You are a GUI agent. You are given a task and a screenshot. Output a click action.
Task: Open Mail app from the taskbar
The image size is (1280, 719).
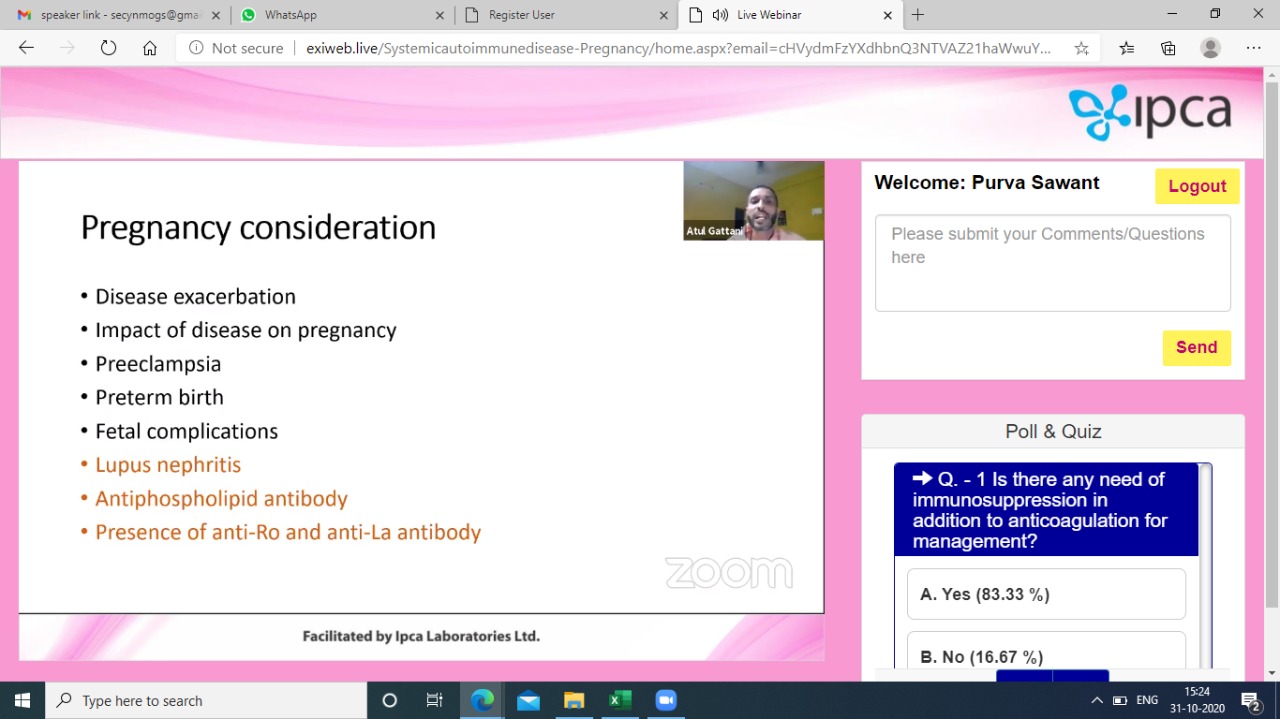(x=528, y=700)
